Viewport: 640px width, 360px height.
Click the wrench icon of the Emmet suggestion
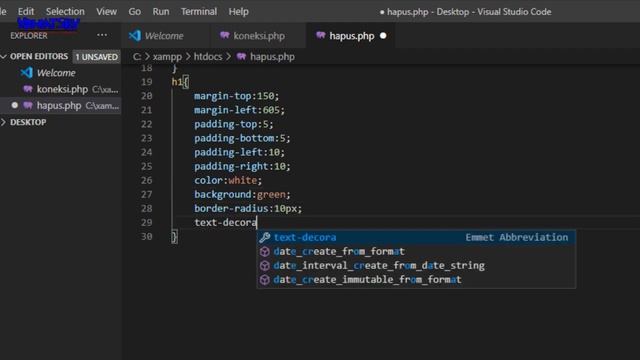click(264, 237)
